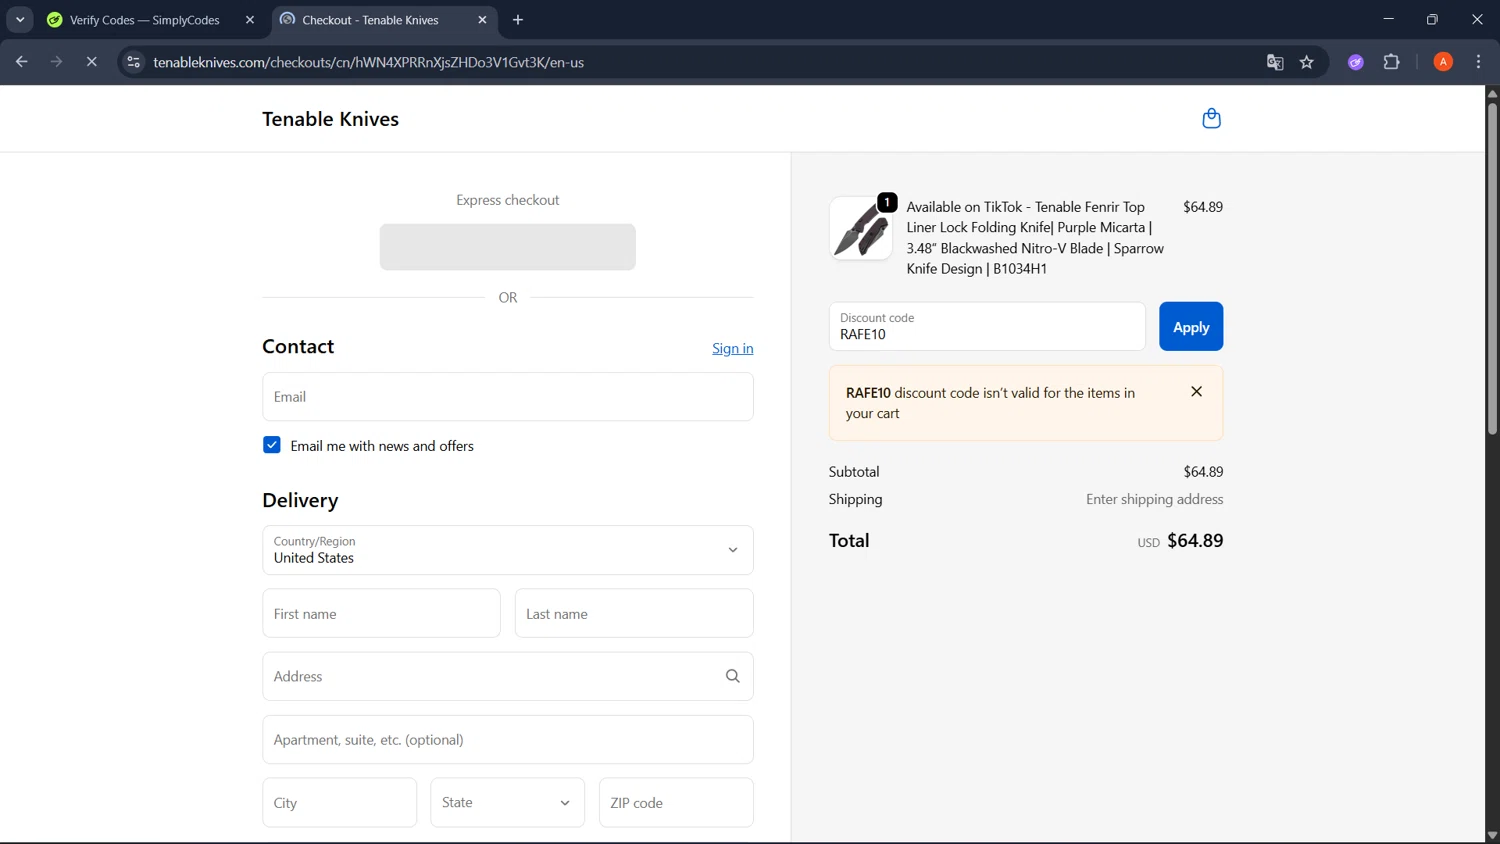
Task: Apply the discount code
Action: [1191, 327]
